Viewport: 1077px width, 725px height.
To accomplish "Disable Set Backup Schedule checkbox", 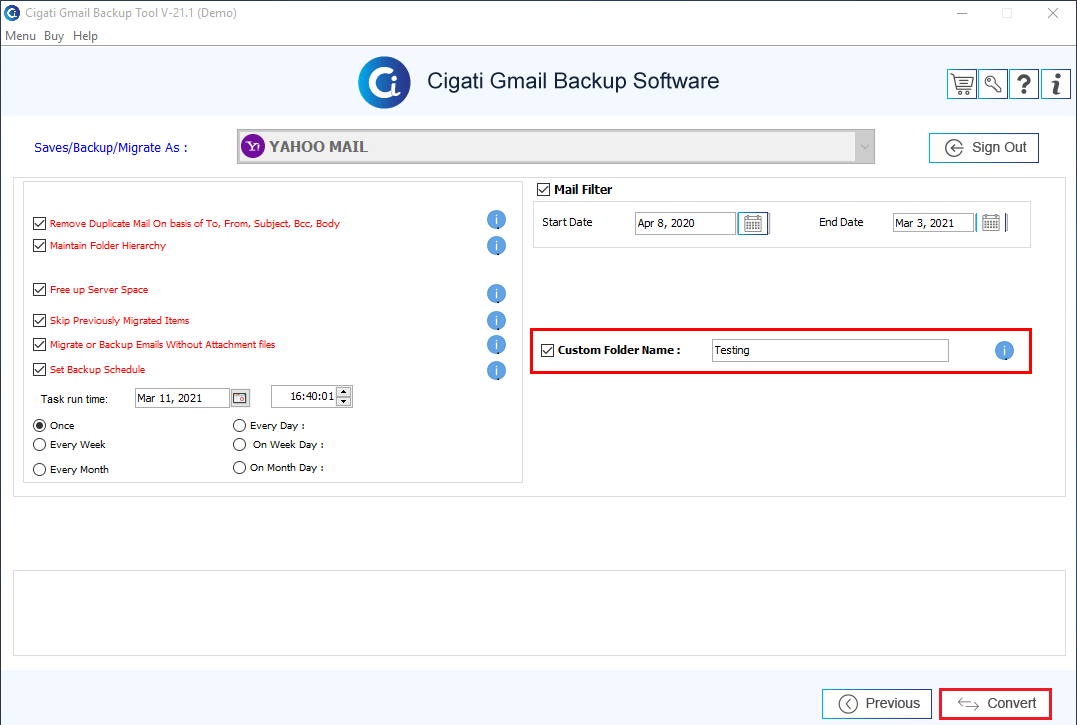I will coord(39,369).
